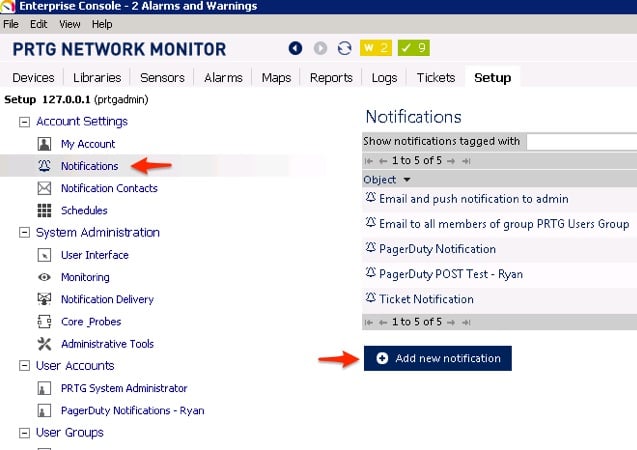Click the Monitoring eye icon

[x=44, y=277]
